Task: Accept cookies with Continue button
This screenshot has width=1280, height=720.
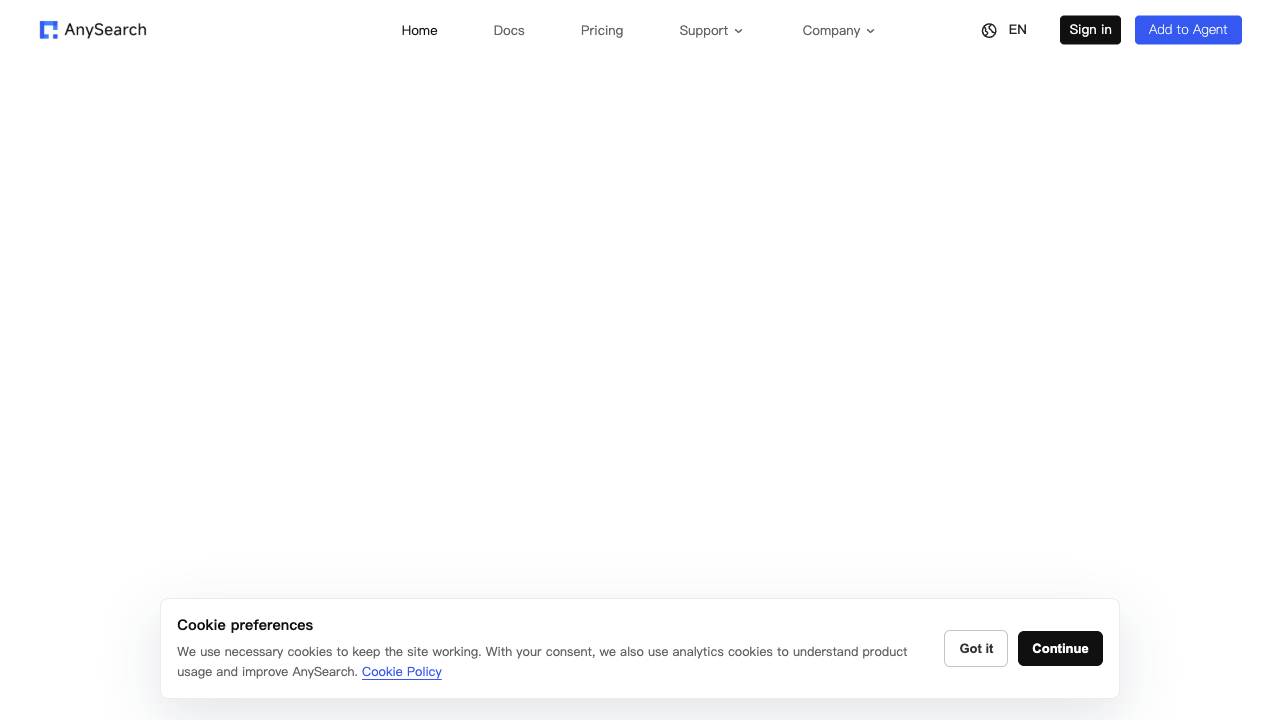Action: (1060, 648)
